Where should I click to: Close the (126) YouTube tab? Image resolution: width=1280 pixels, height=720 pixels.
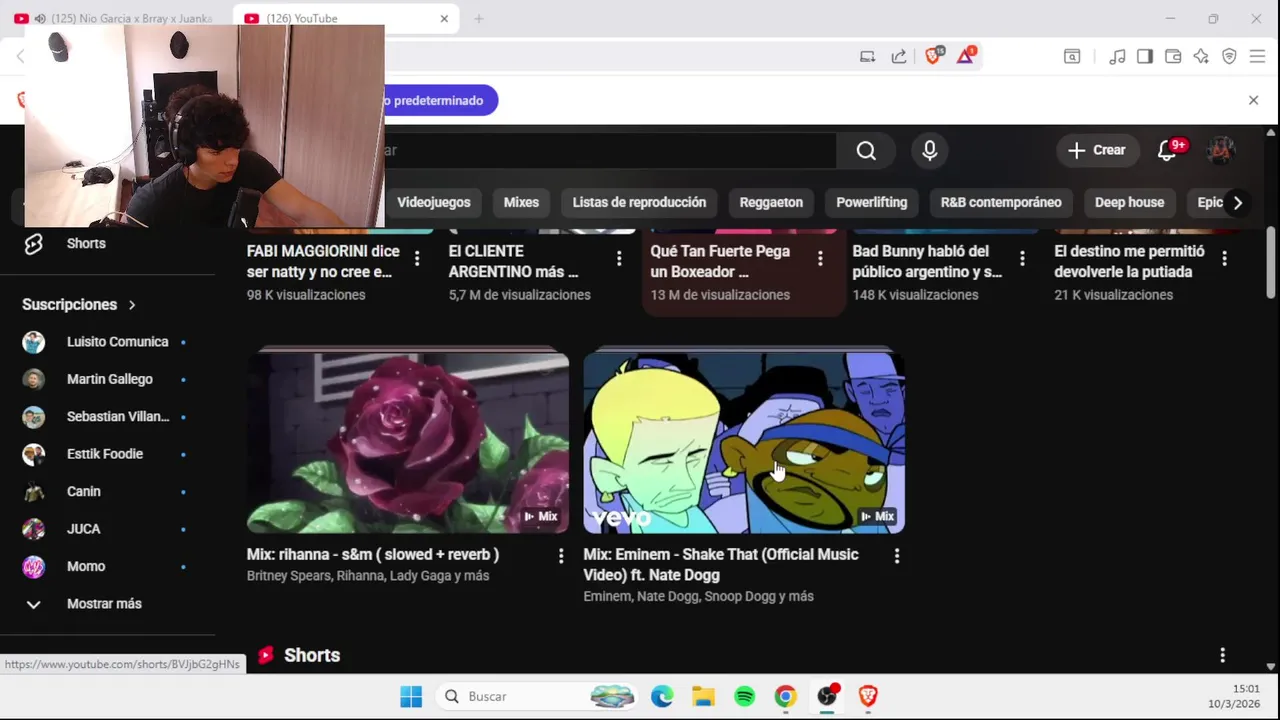[x=444, y=18]
